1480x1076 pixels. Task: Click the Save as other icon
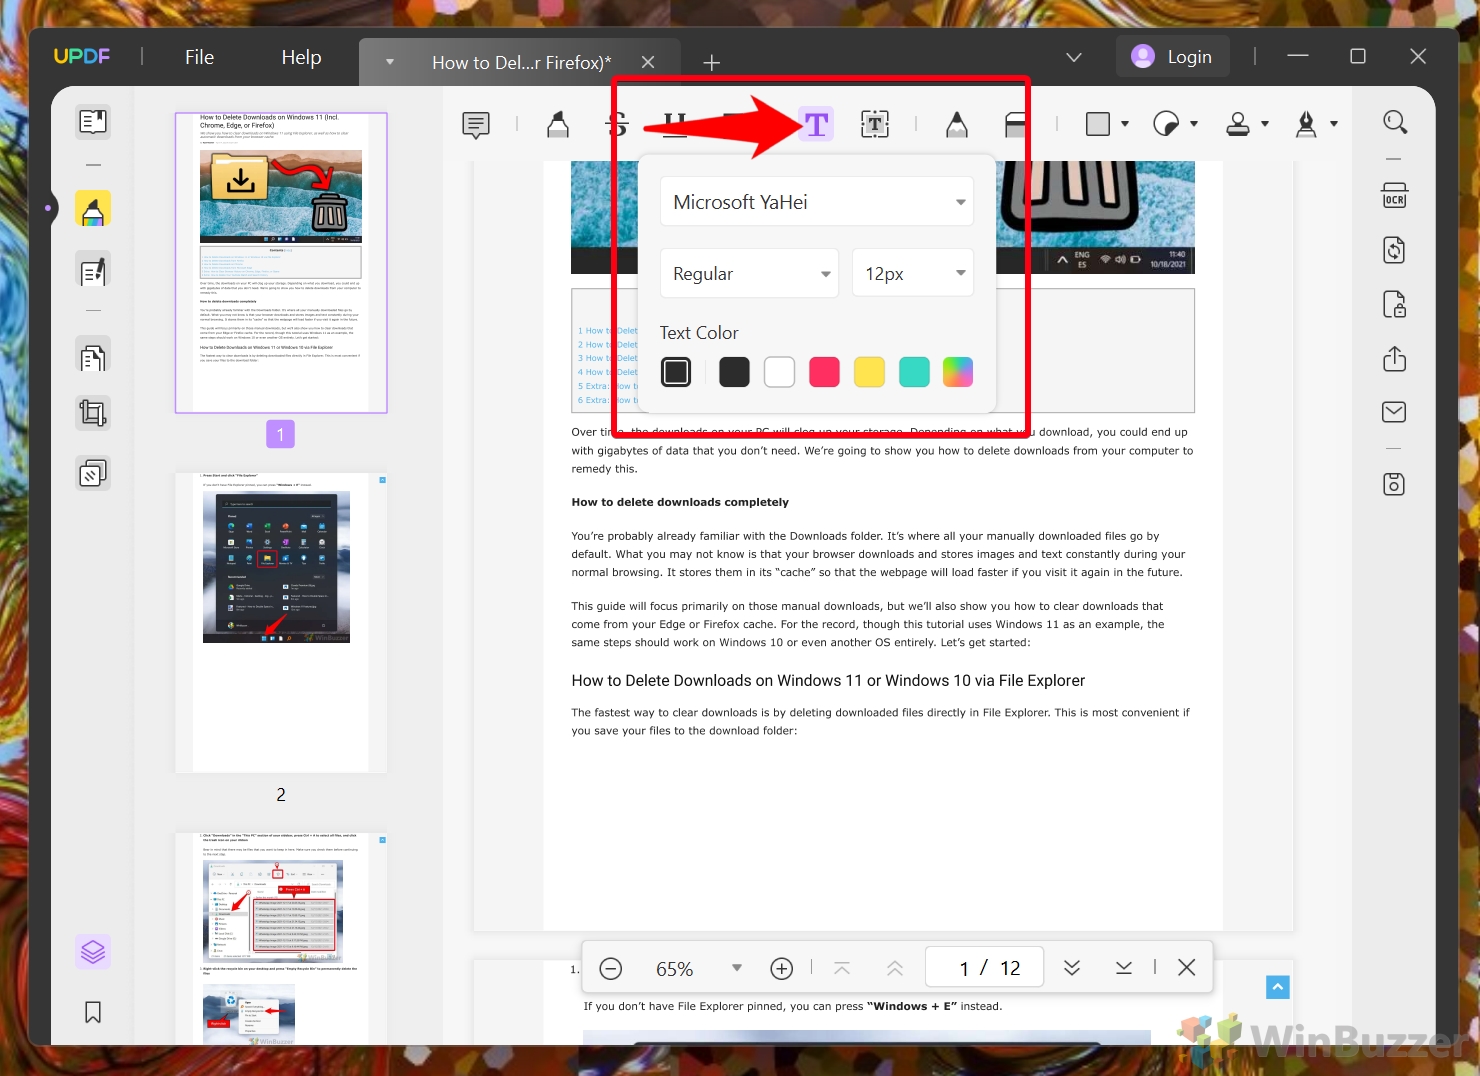[x=1394, y=484]
